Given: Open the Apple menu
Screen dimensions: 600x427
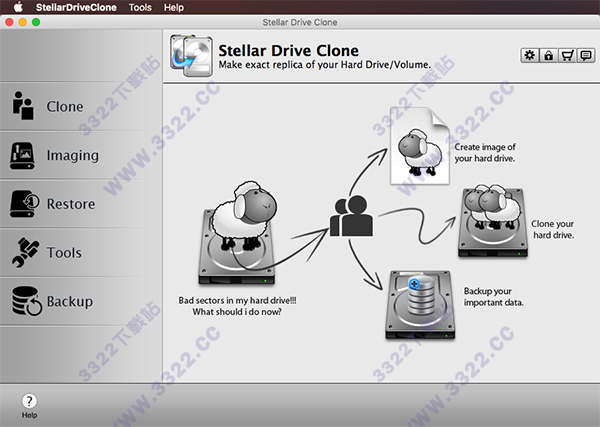Looking at the screenshot, I should [18, 7].
